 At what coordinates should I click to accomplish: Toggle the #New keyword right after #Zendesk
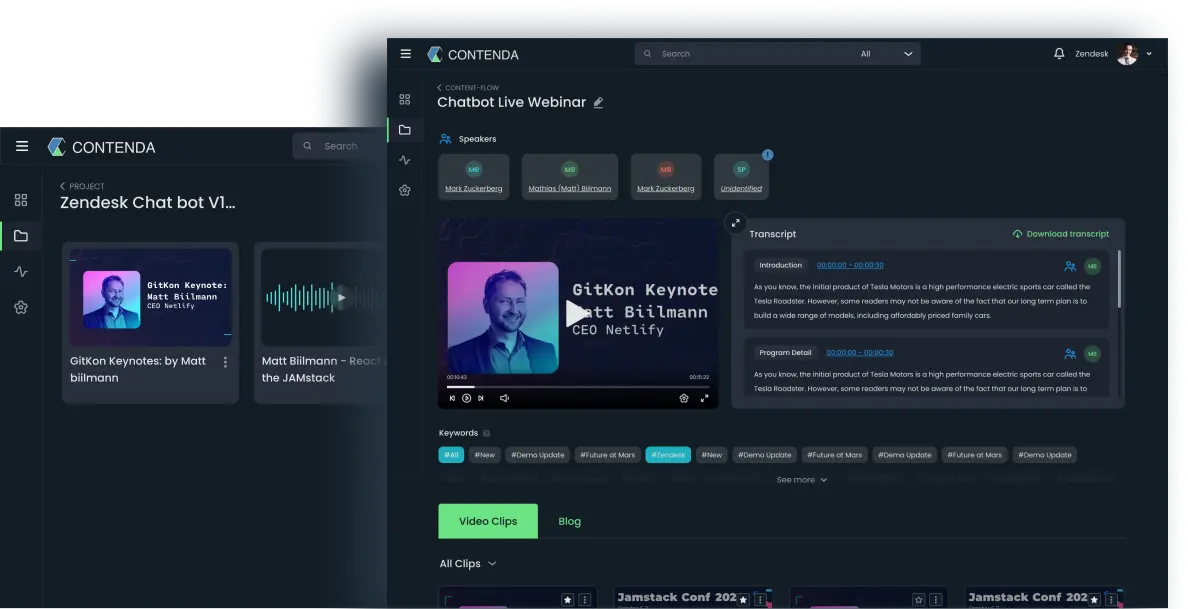tap(711, 454)
